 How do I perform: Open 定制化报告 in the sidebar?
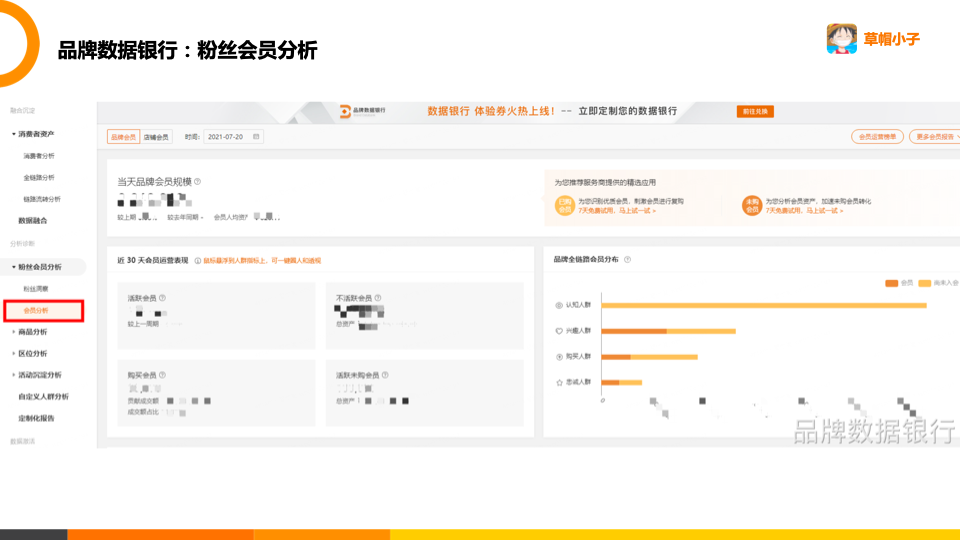pyautogui.click(x=36, y=418)
